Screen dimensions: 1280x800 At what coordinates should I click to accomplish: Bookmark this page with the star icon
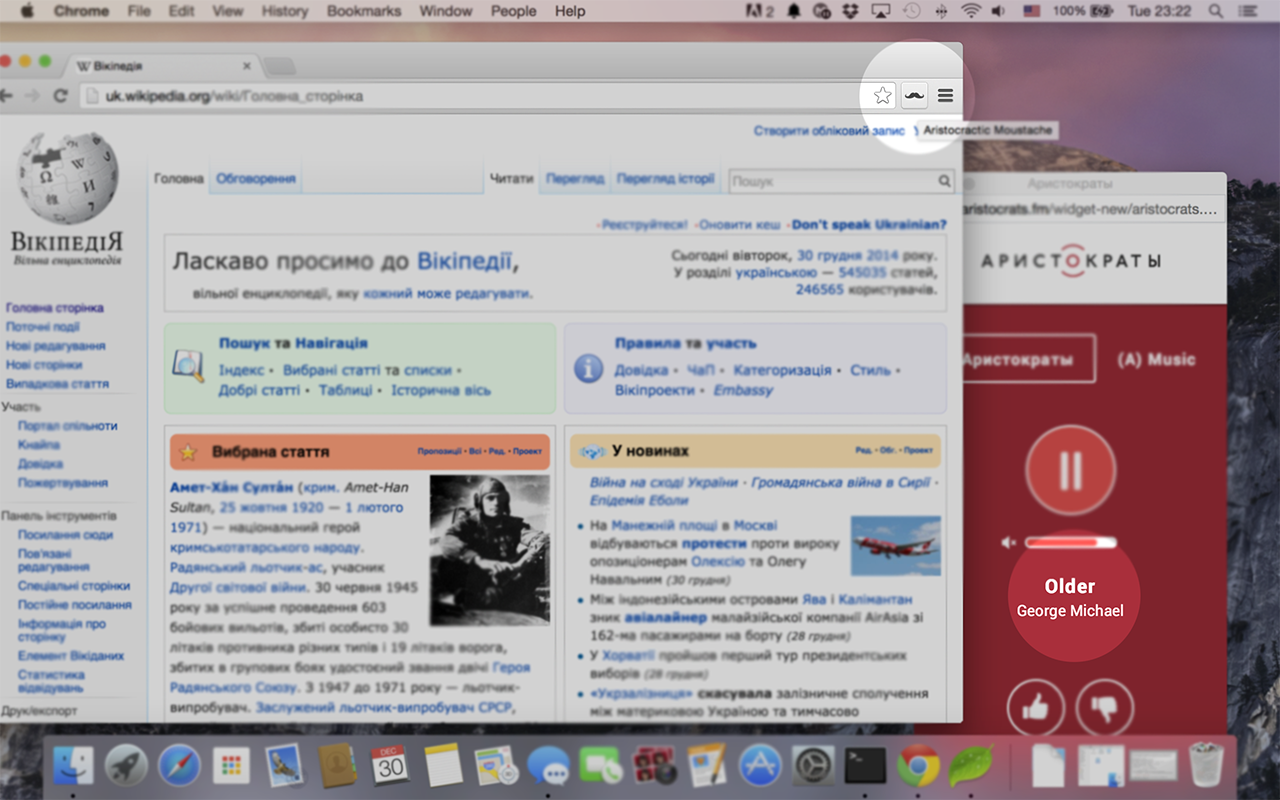click(882, 96)
